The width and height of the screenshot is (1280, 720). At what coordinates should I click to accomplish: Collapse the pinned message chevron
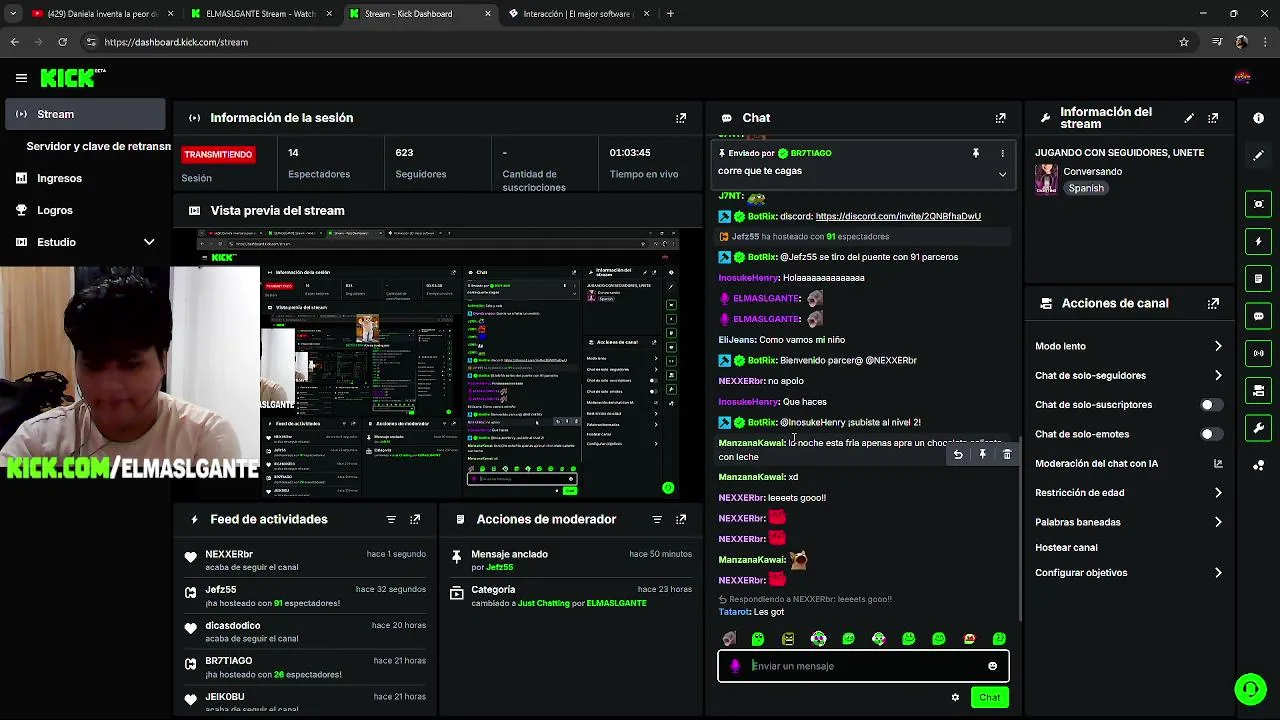[1002, 174]
